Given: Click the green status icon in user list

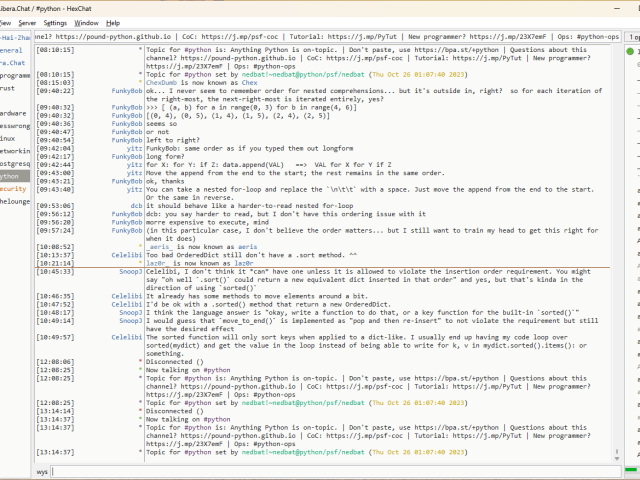Looking at the screenshot, I should [x=631, y=49].
